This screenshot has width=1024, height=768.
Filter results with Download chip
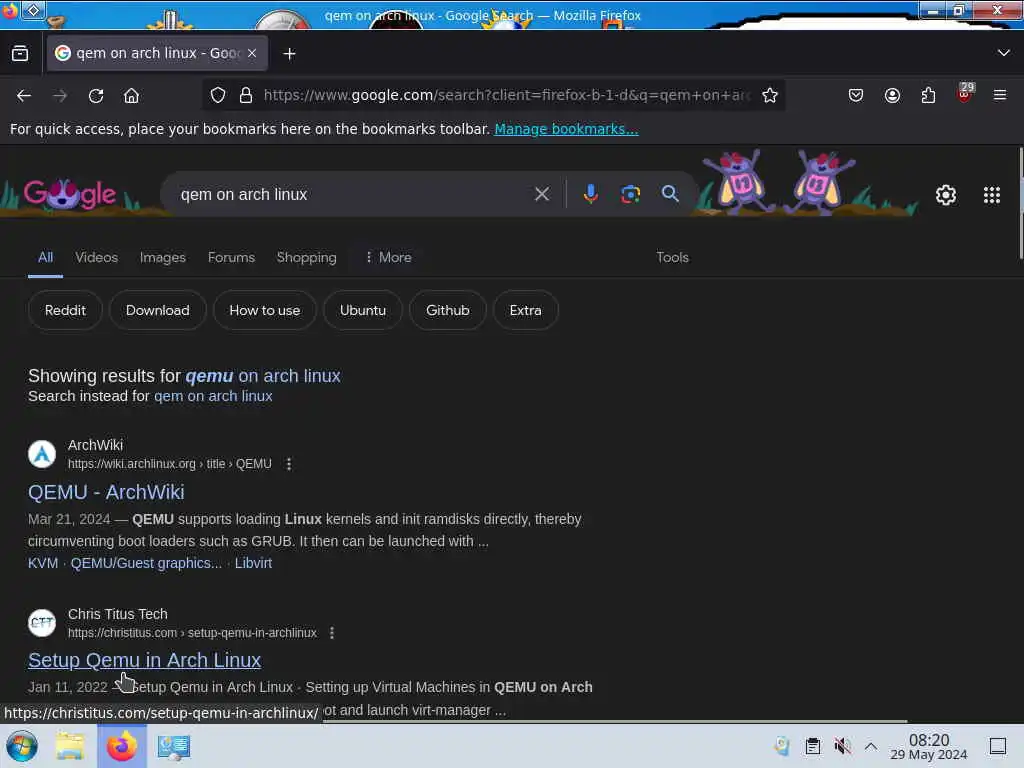point(157,310)
